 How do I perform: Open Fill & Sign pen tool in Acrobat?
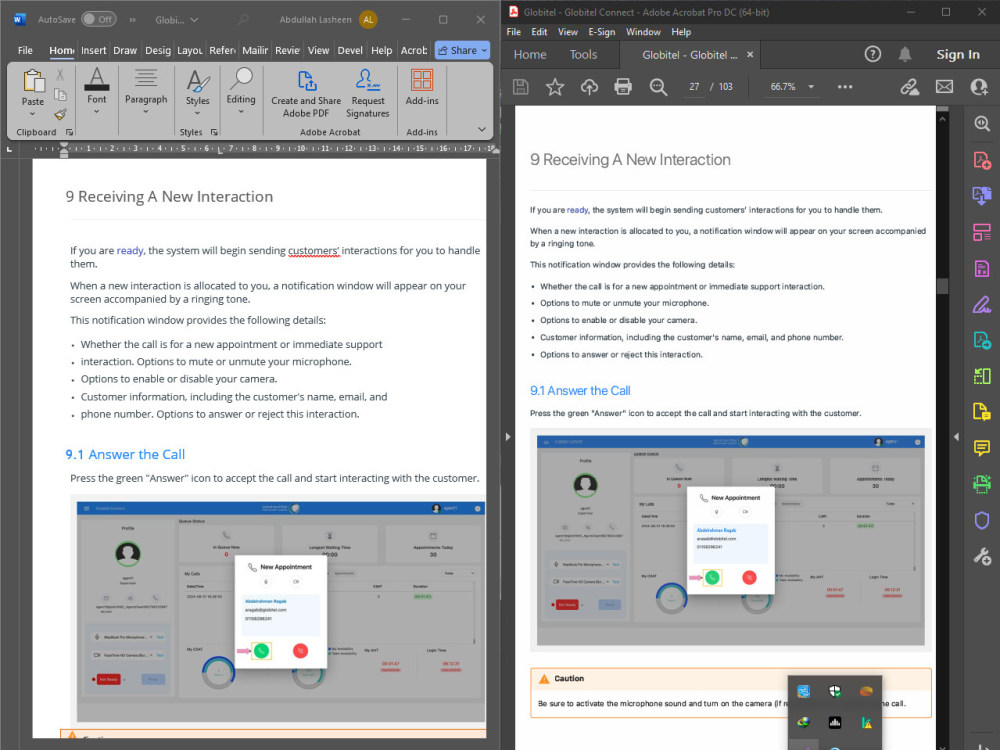(x=982, y=305)
